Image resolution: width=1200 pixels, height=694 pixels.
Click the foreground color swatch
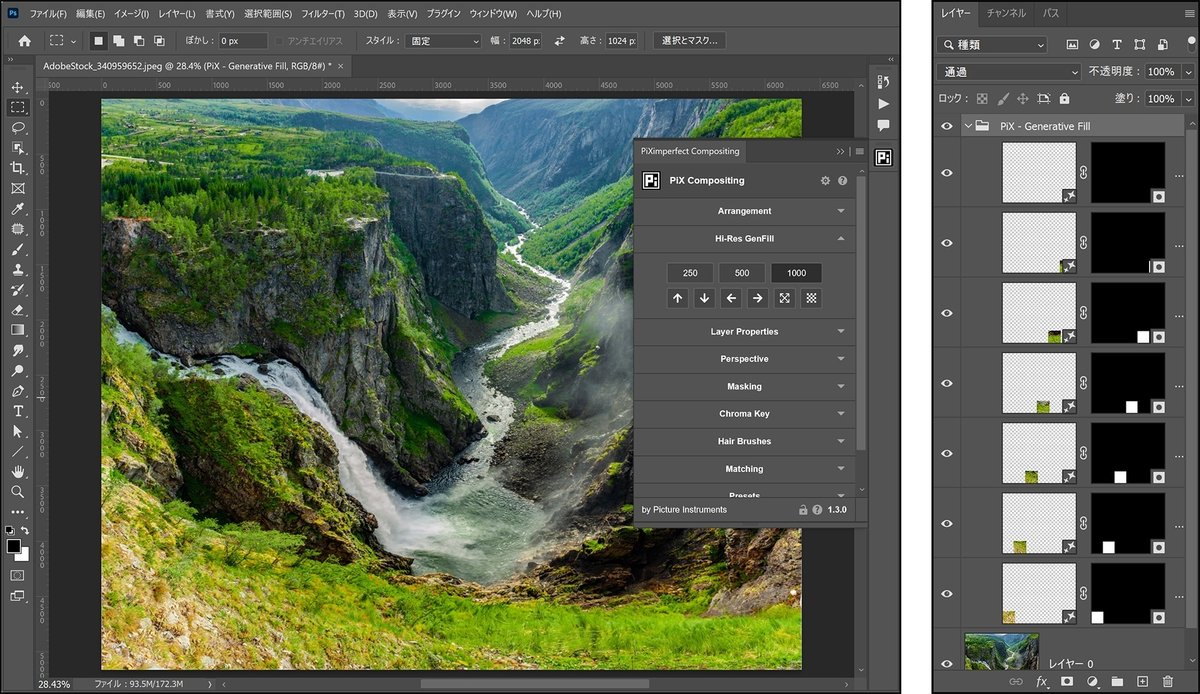[14, 546]
